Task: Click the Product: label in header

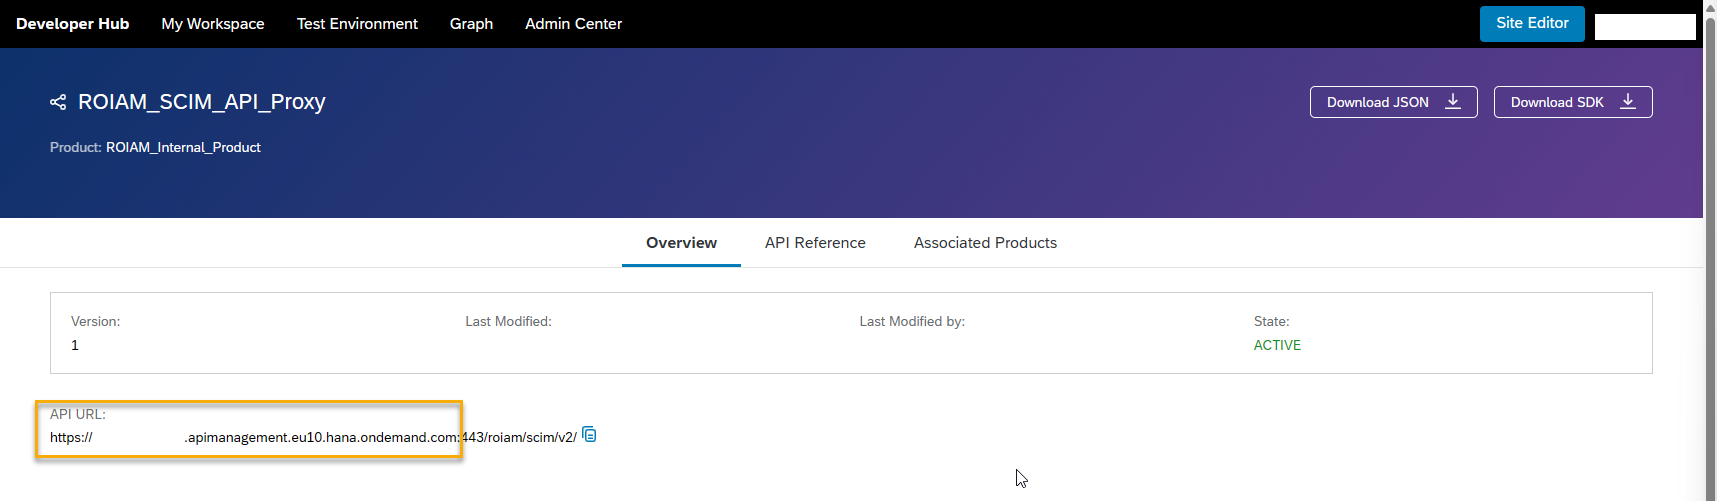Action: [x=76, y=147]
